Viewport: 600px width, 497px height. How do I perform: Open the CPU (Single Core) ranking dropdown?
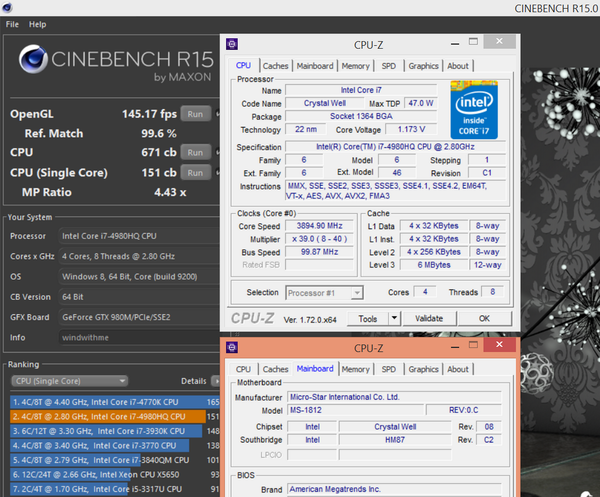click(x=68, y=381)
